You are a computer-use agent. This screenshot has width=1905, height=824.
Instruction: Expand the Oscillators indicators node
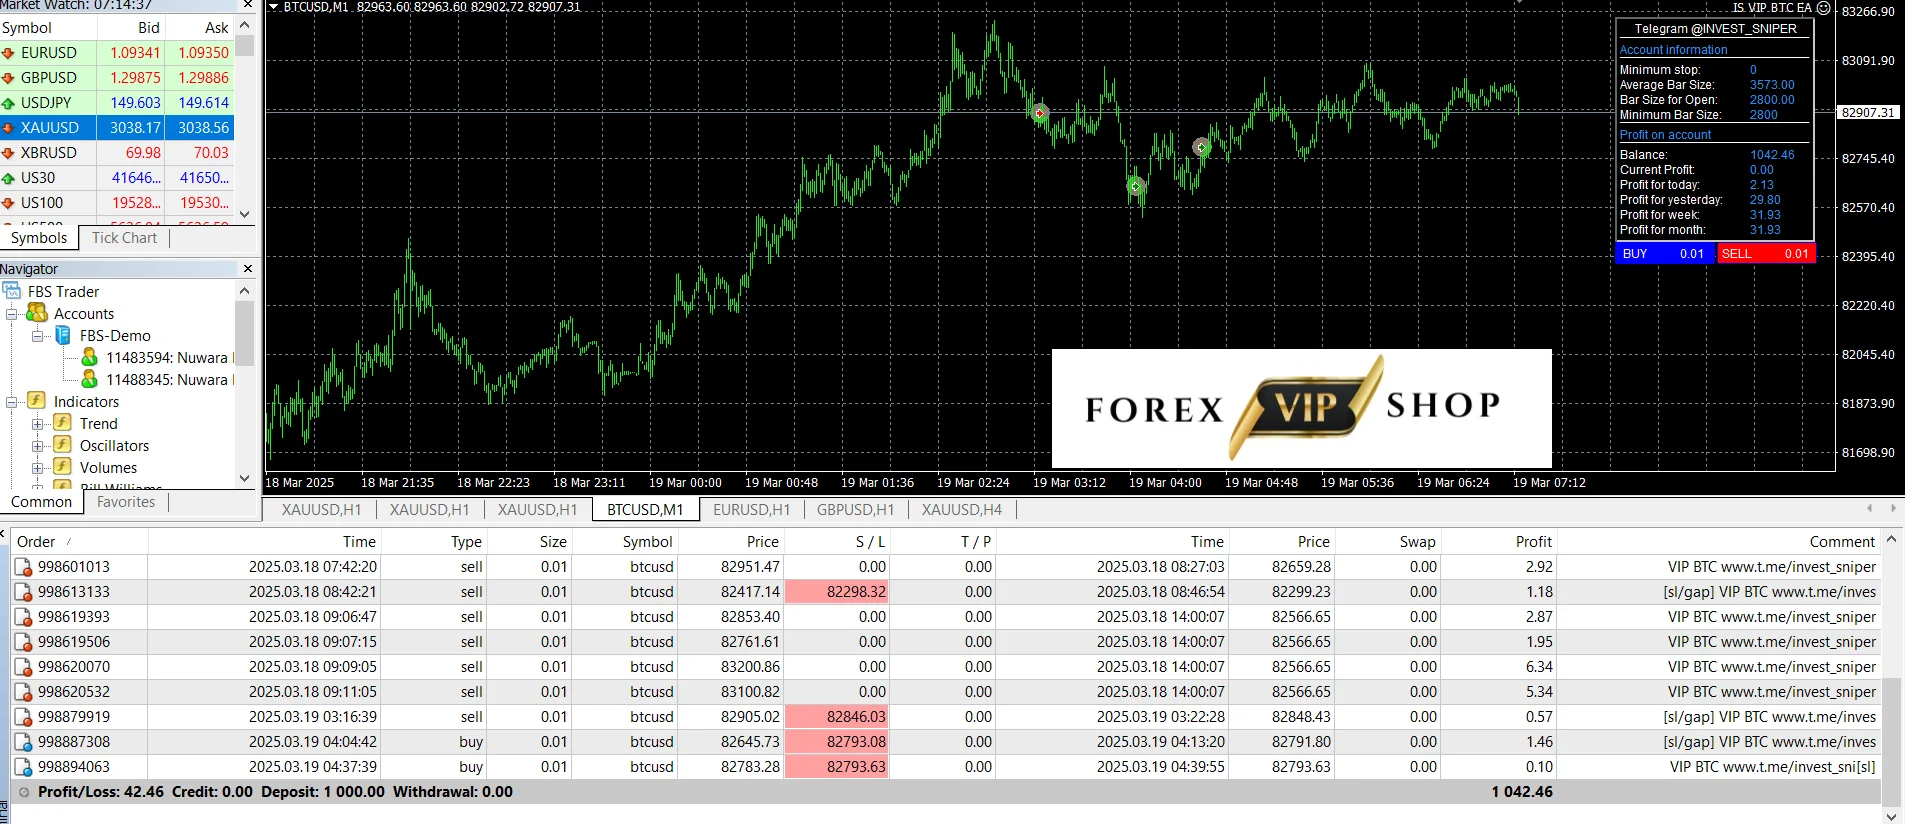[37, 446]
